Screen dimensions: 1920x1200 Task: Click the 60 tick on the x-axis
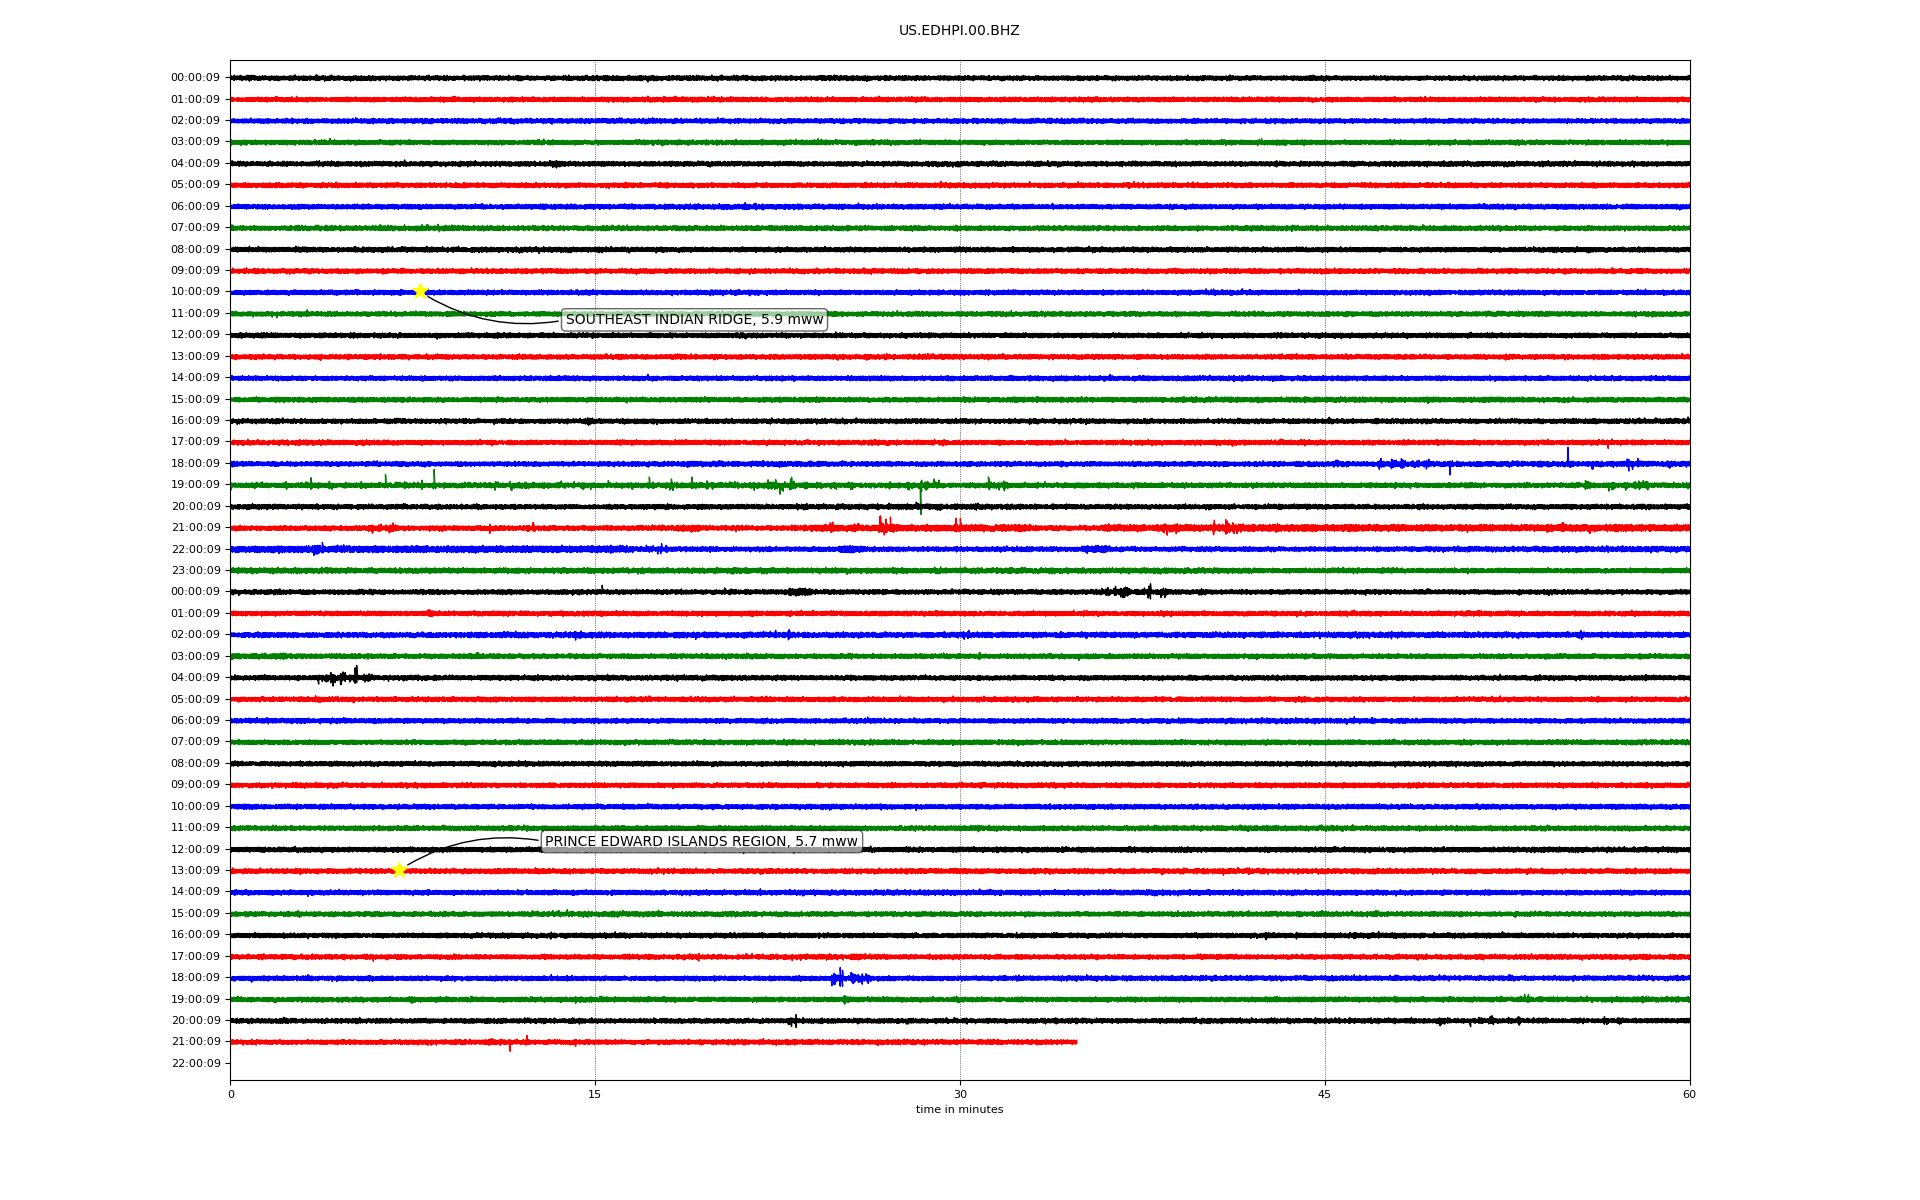1689,1094
